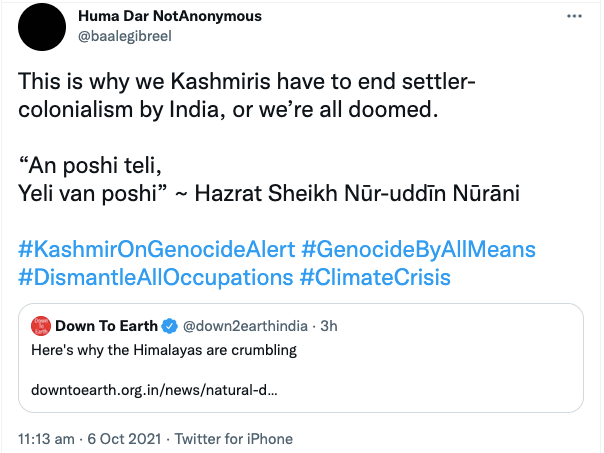Click the Down To Earth red logo avatar
Viewport: 604px width, 453px height.
tap(41, 325)
